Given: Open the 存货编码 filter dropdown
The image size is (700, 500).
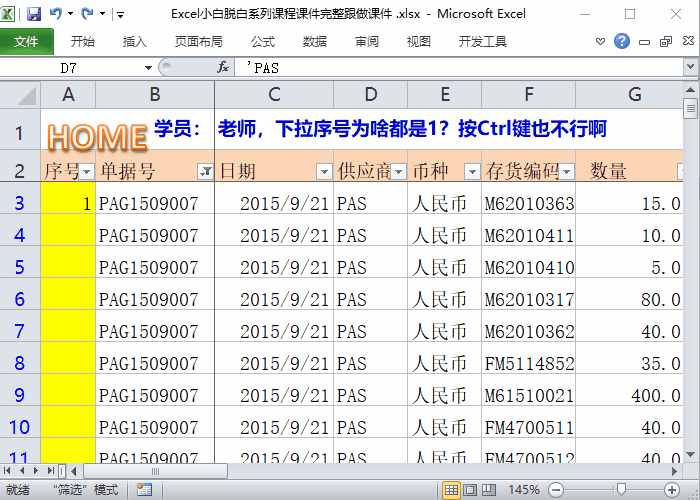Looking at the screenshot, I should (567, 171).
